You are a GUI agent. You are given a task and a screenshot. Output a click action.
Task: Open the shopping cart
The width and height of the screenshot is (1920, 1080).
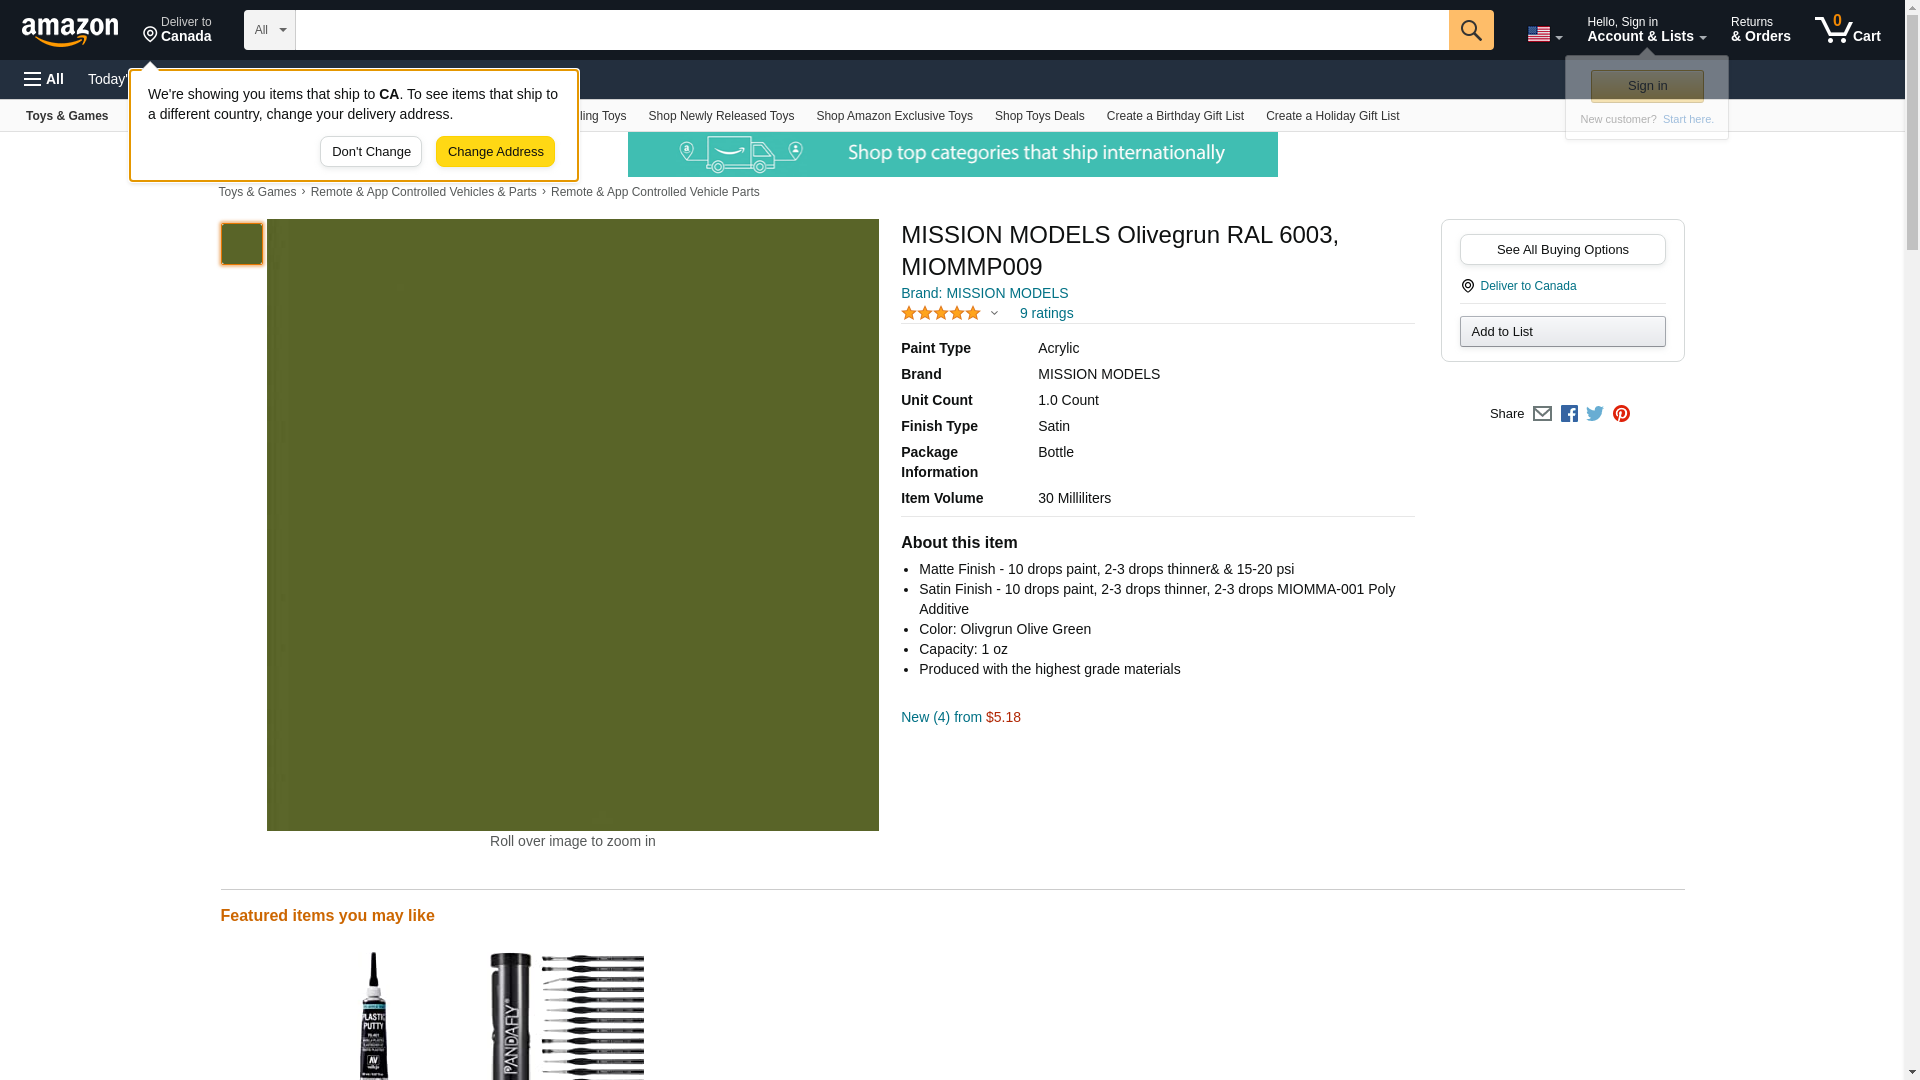click(1847, 30)
